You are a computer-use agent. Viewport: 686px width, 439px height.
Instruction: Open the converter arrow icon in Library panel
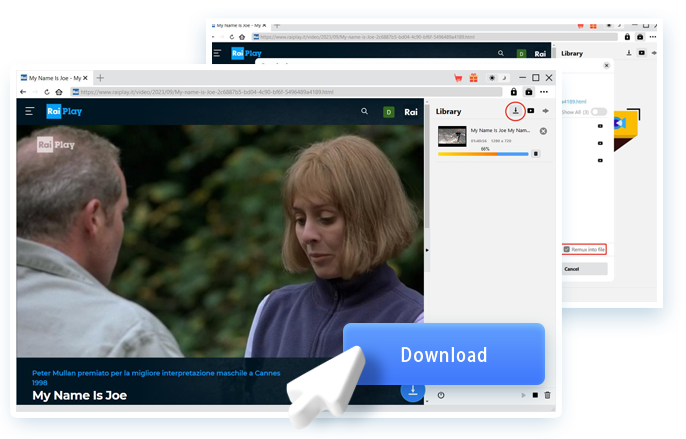click(546, 111)
